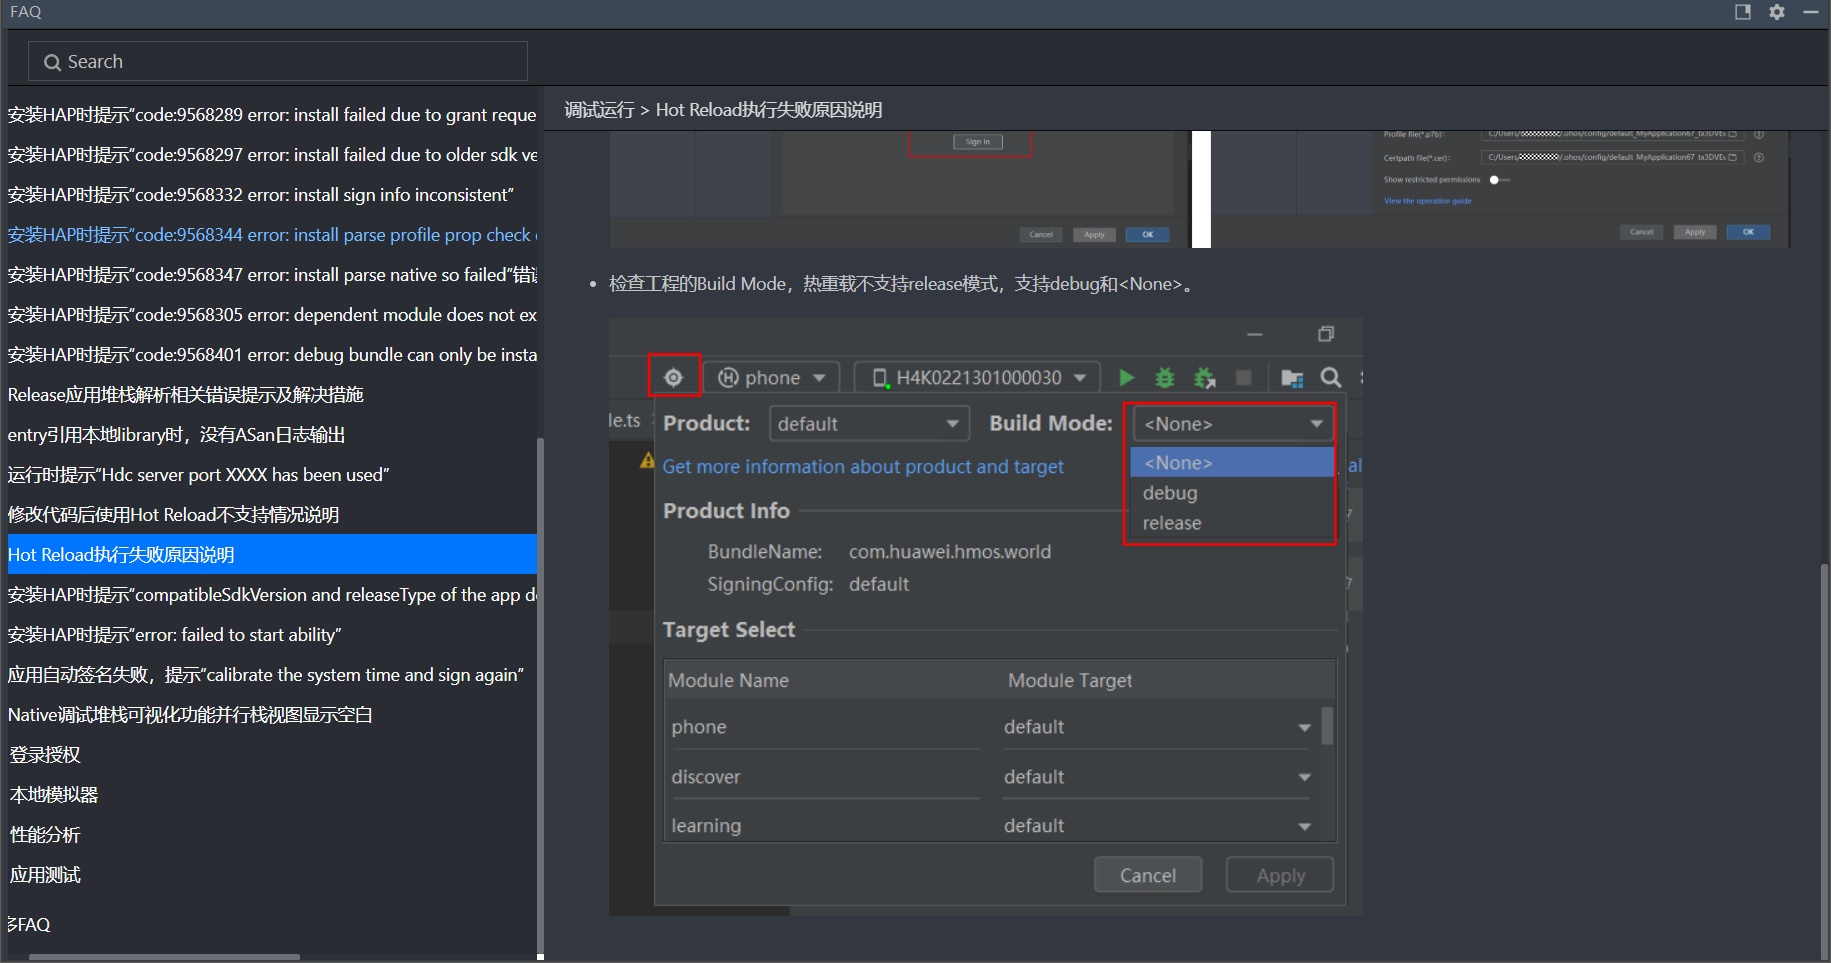Select release in Build Mode list
Image resolution: width=1831 pixels, height=963 pixels.
pyautogui.click(x=1232, y=523)
